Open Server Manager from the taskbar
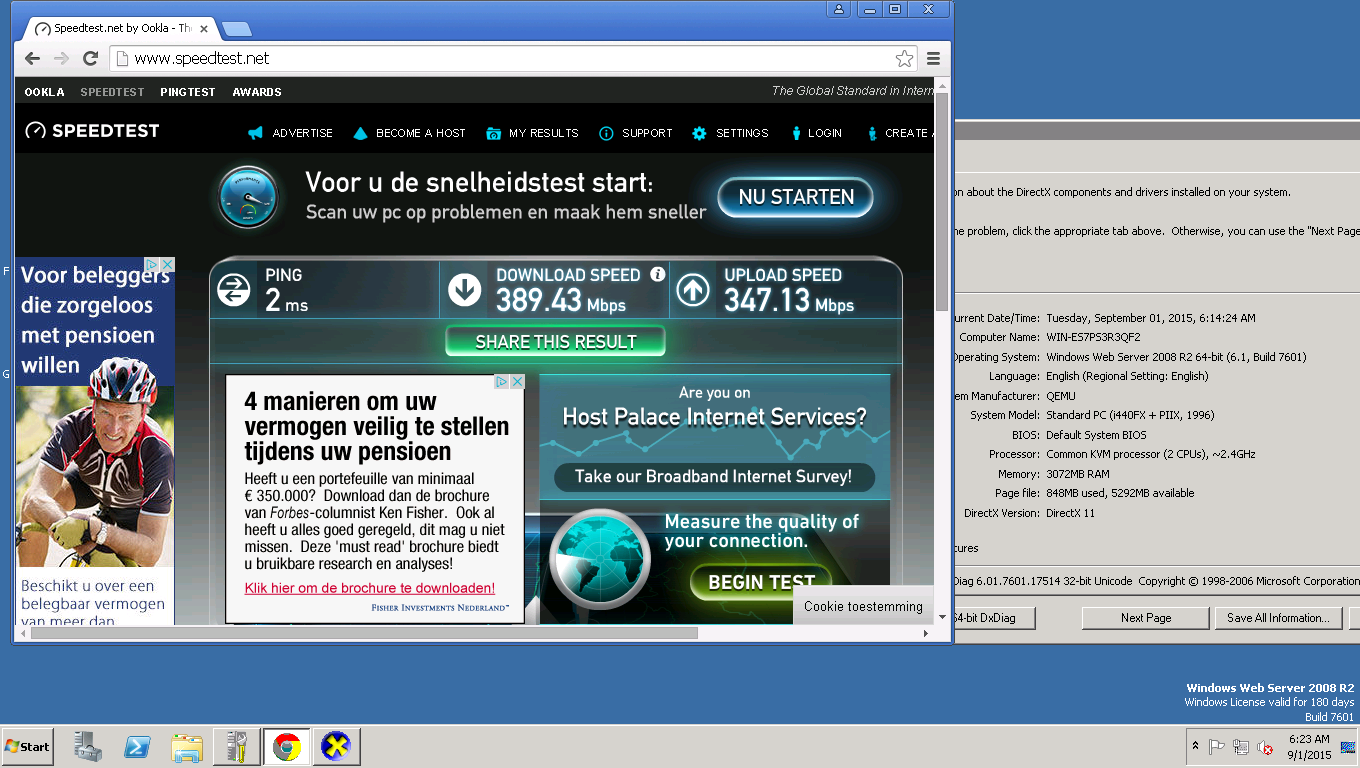The width and height of the screenshot is (1360, 768). pos(88,746)
